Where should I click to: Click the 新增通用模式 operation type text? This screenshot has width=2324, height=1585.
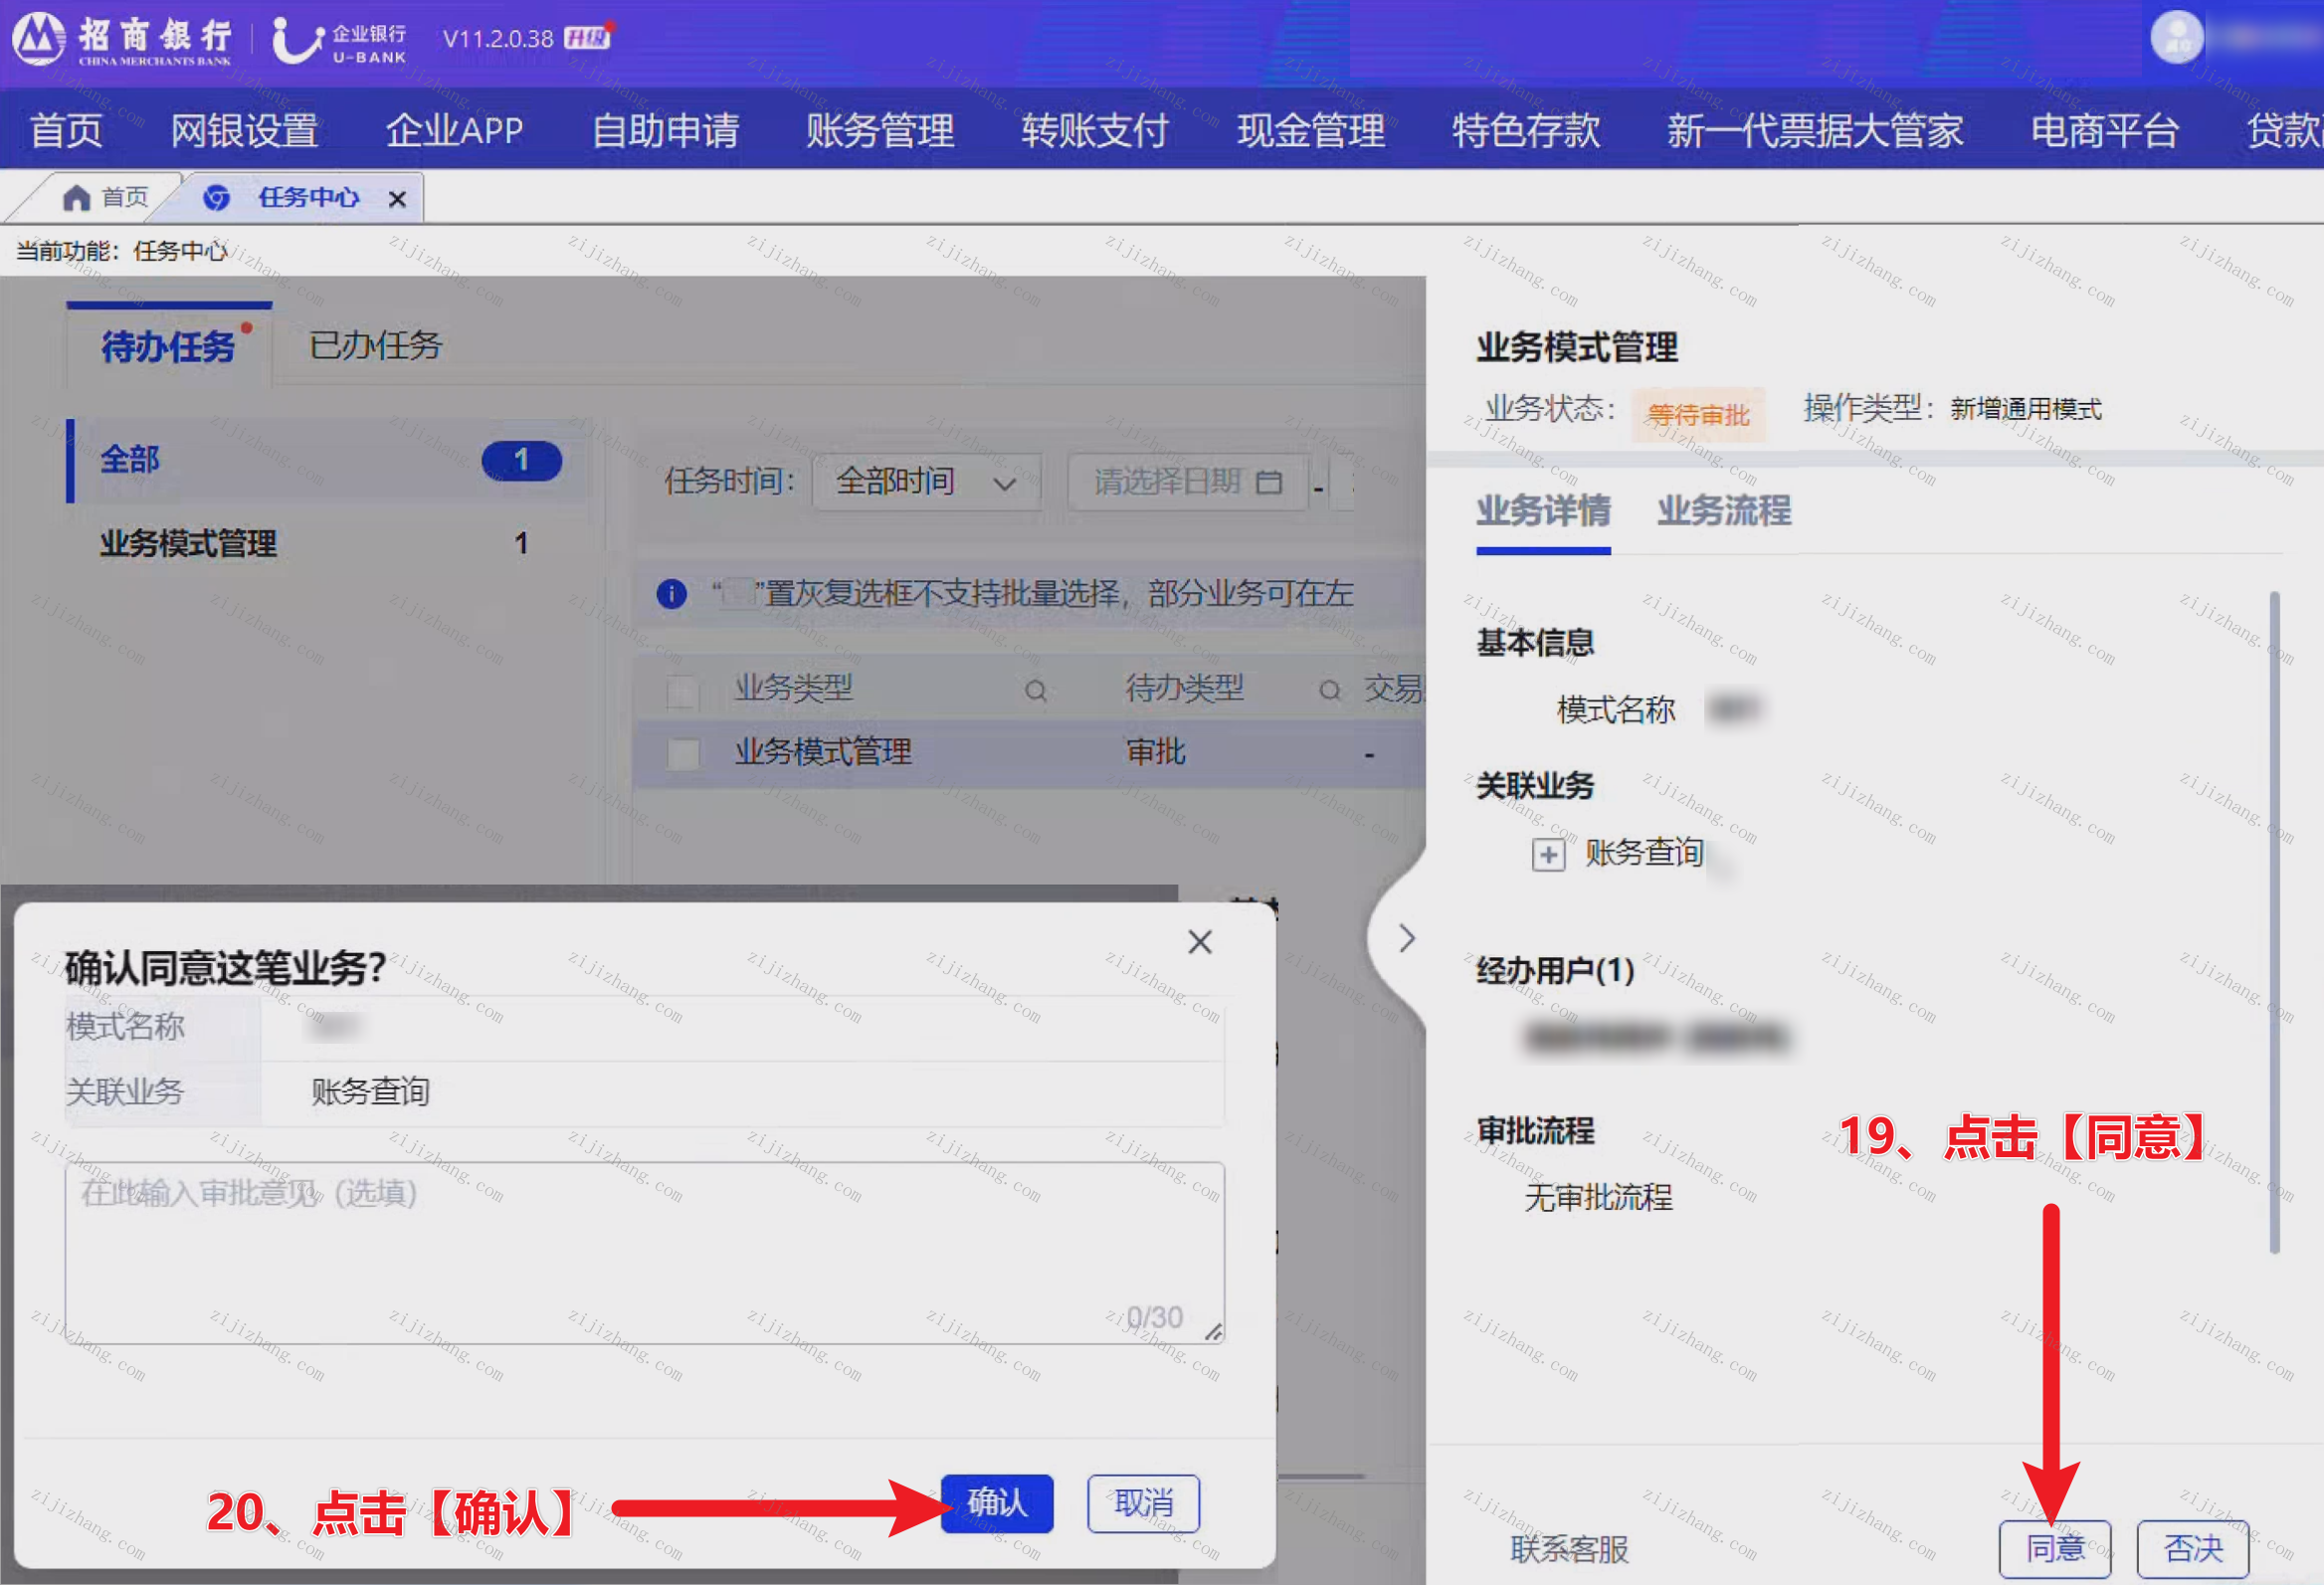tap(2026, 409)
